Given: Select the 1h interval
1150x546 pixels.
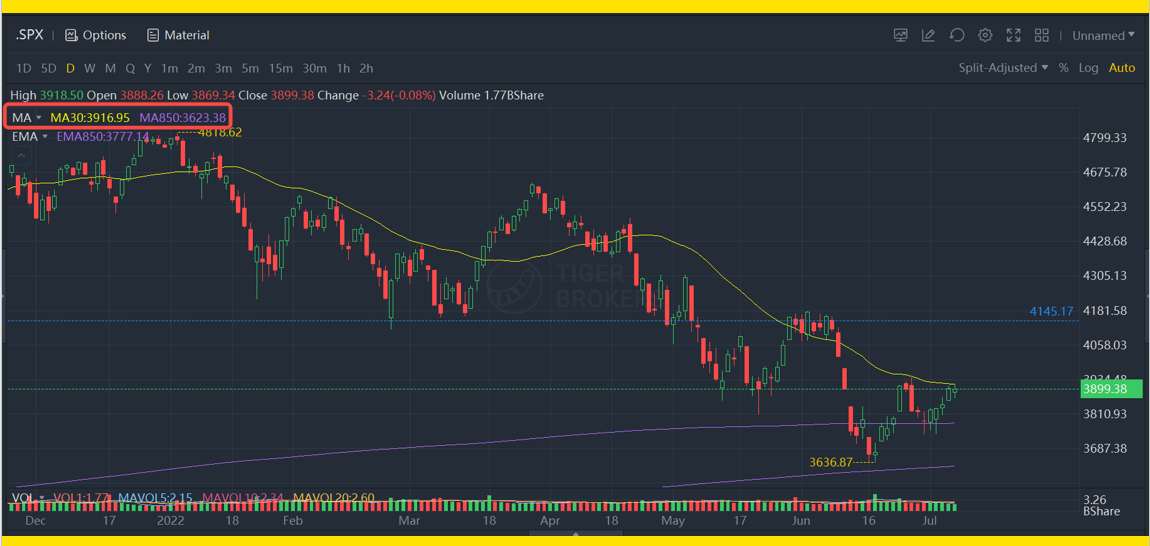Looking at the screenshot, I should pyautogui.click(x=343, y=68).
